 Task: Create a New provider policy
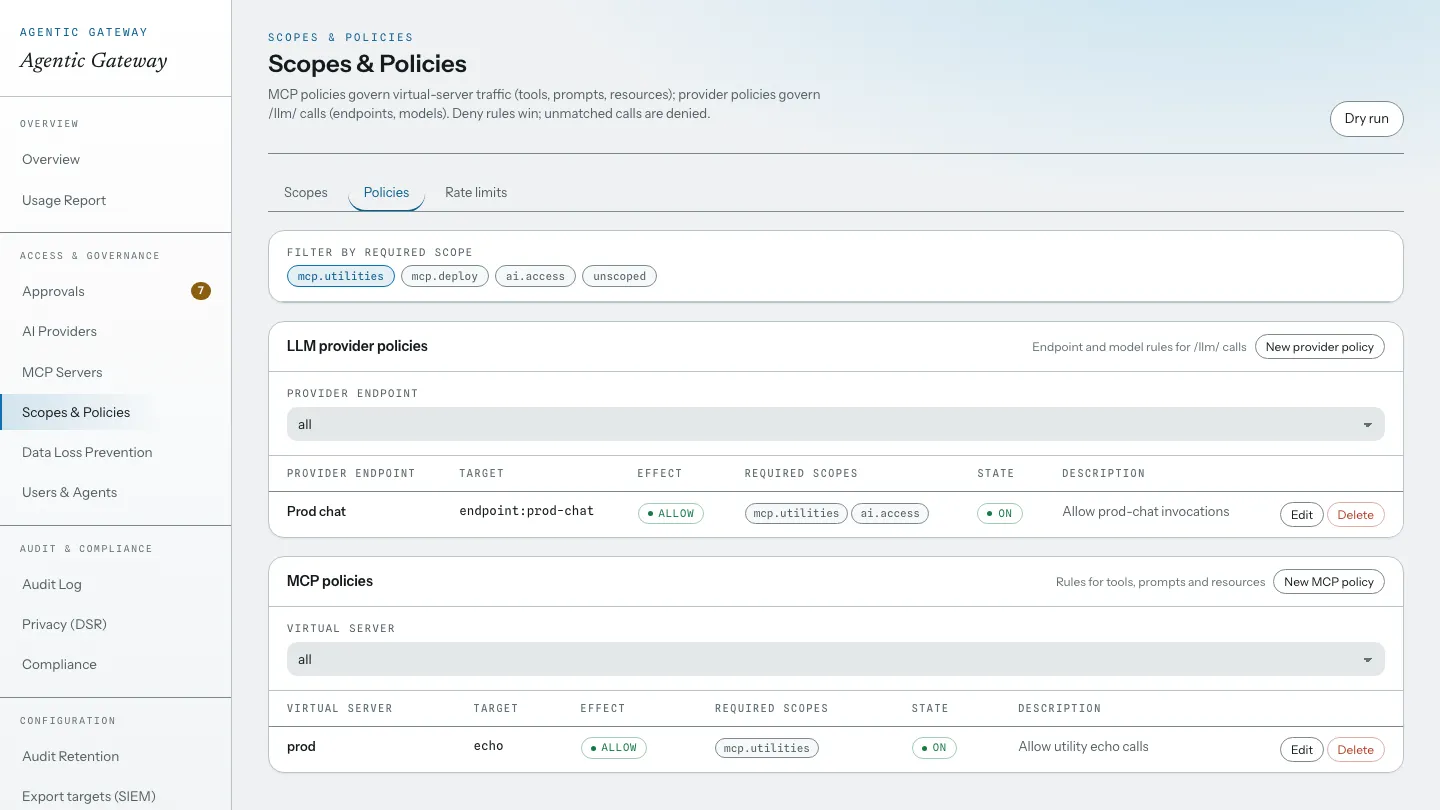pyautogui.click(x=1320, y=347)
